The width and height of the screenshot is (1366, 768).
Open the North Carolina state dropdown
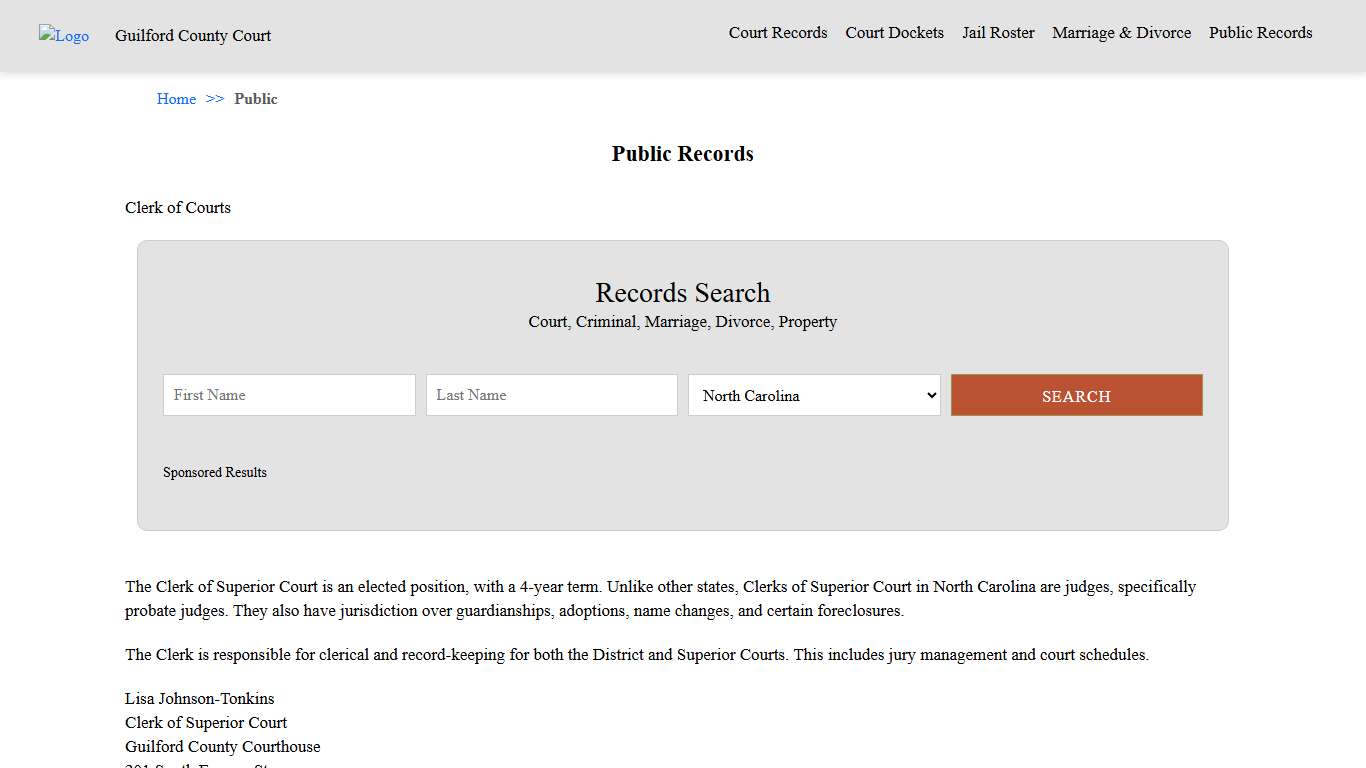coord(813,395)
